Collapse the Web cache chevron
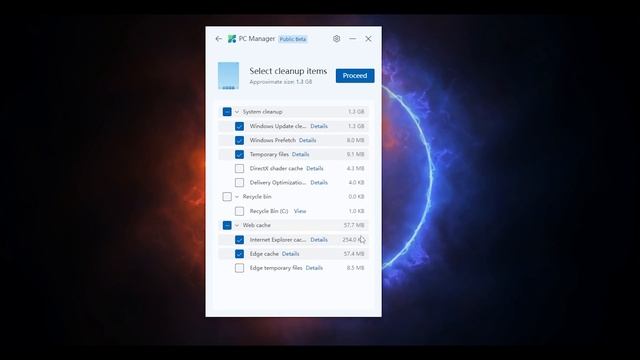The height and width of the screenshot is (360, 640). [x=237, y=225]
